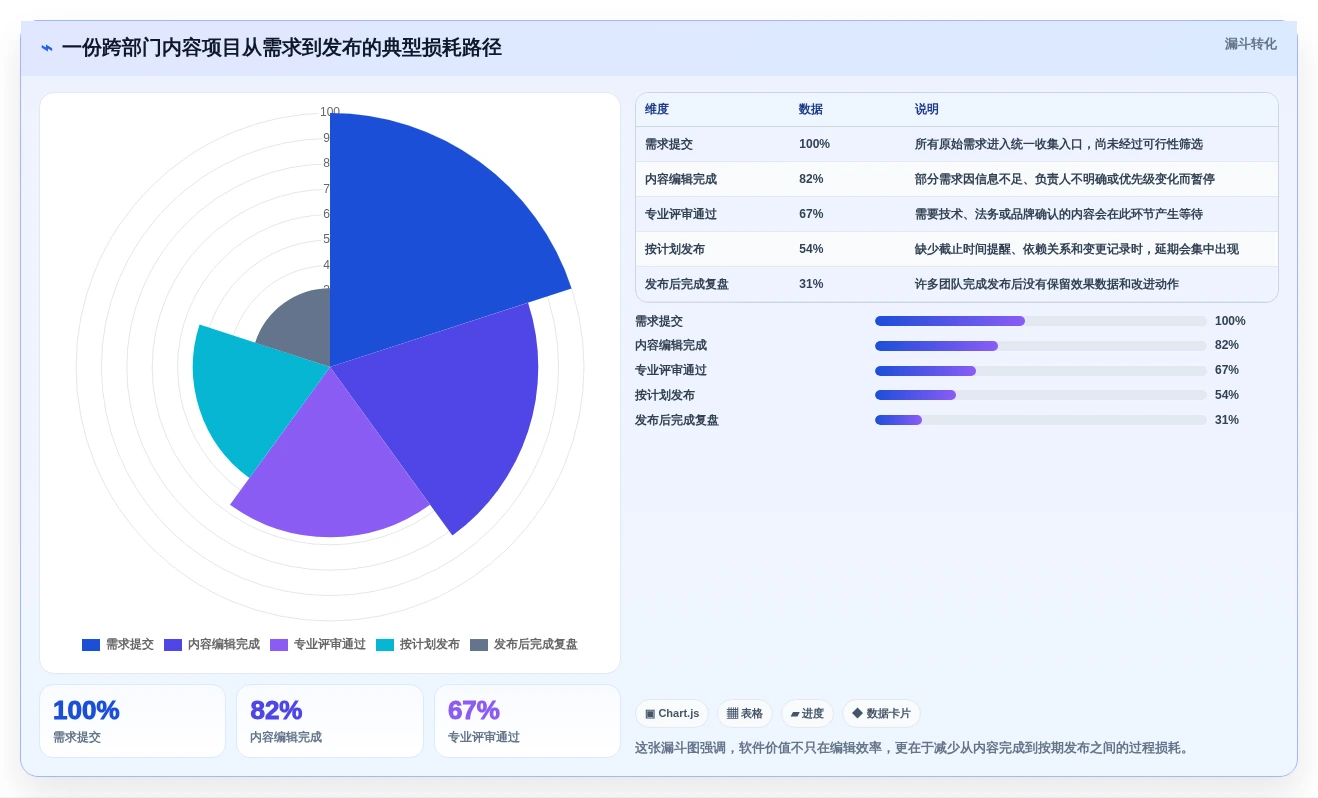The height and width of the screenshot is (798, 1318).
Task: Toggle 专业评审通过 legend item
Action: (318, 645)
